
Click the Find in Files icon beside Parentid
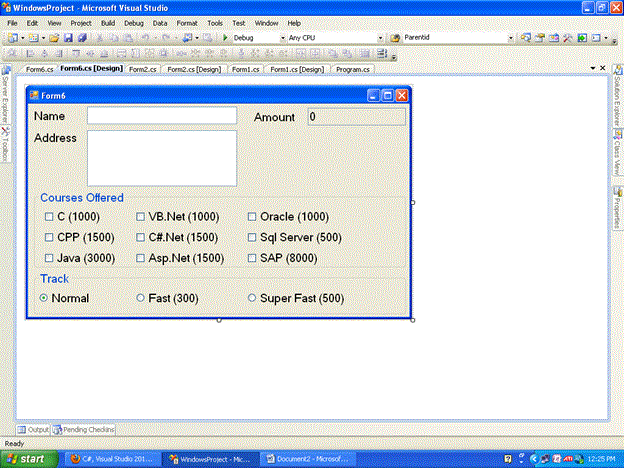click(395, 38)
